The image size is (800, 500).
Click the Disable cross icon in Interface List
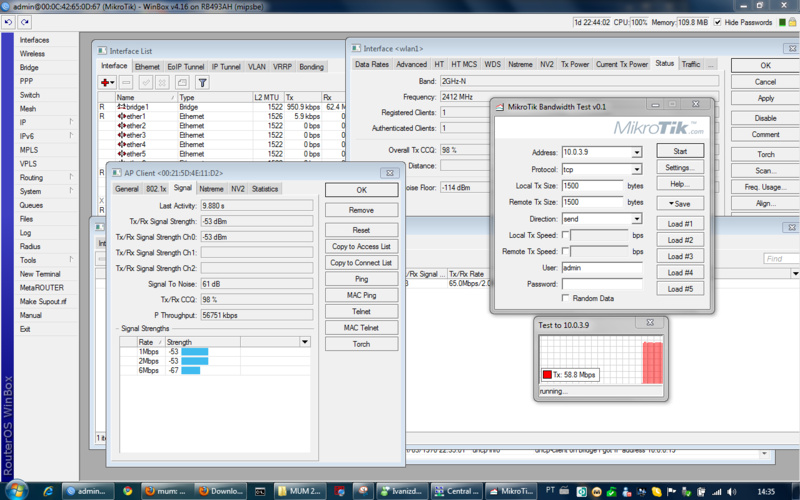click(x=162, y=83)
